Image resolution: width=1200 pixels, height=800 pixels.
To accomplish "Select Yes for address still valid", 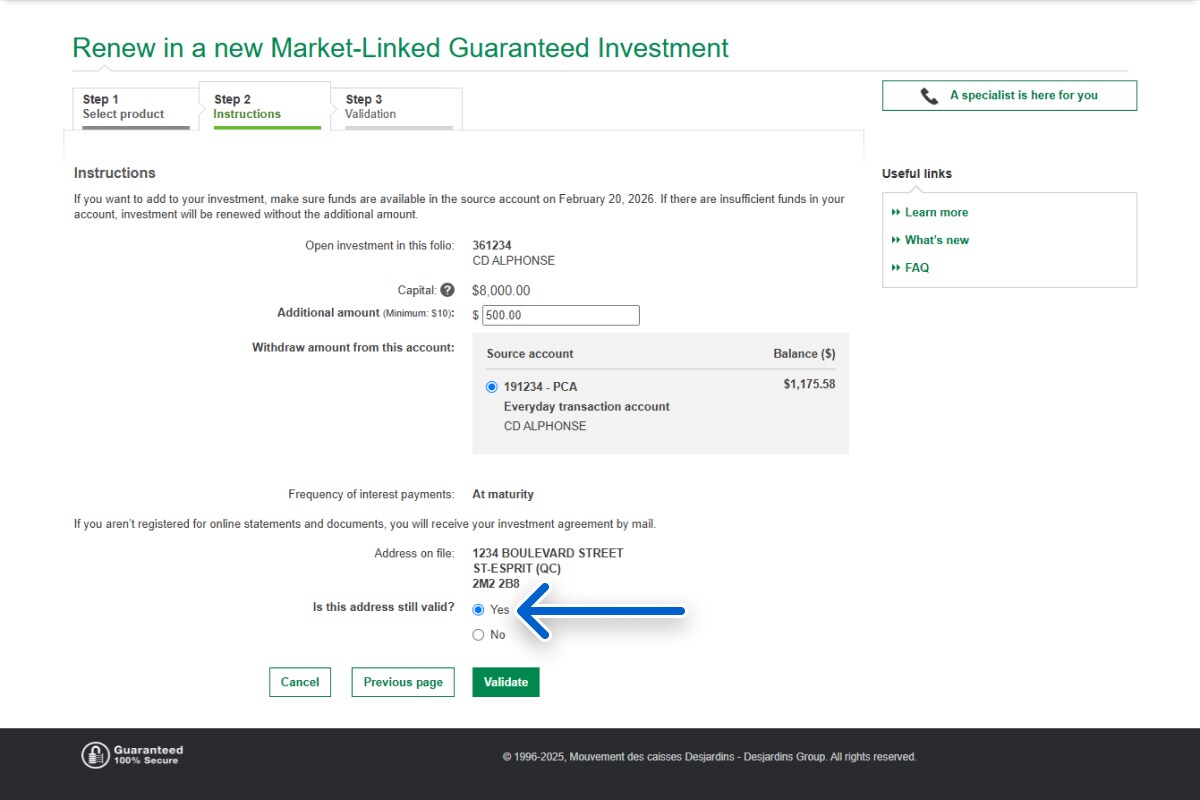I will [x=478, y=610].
